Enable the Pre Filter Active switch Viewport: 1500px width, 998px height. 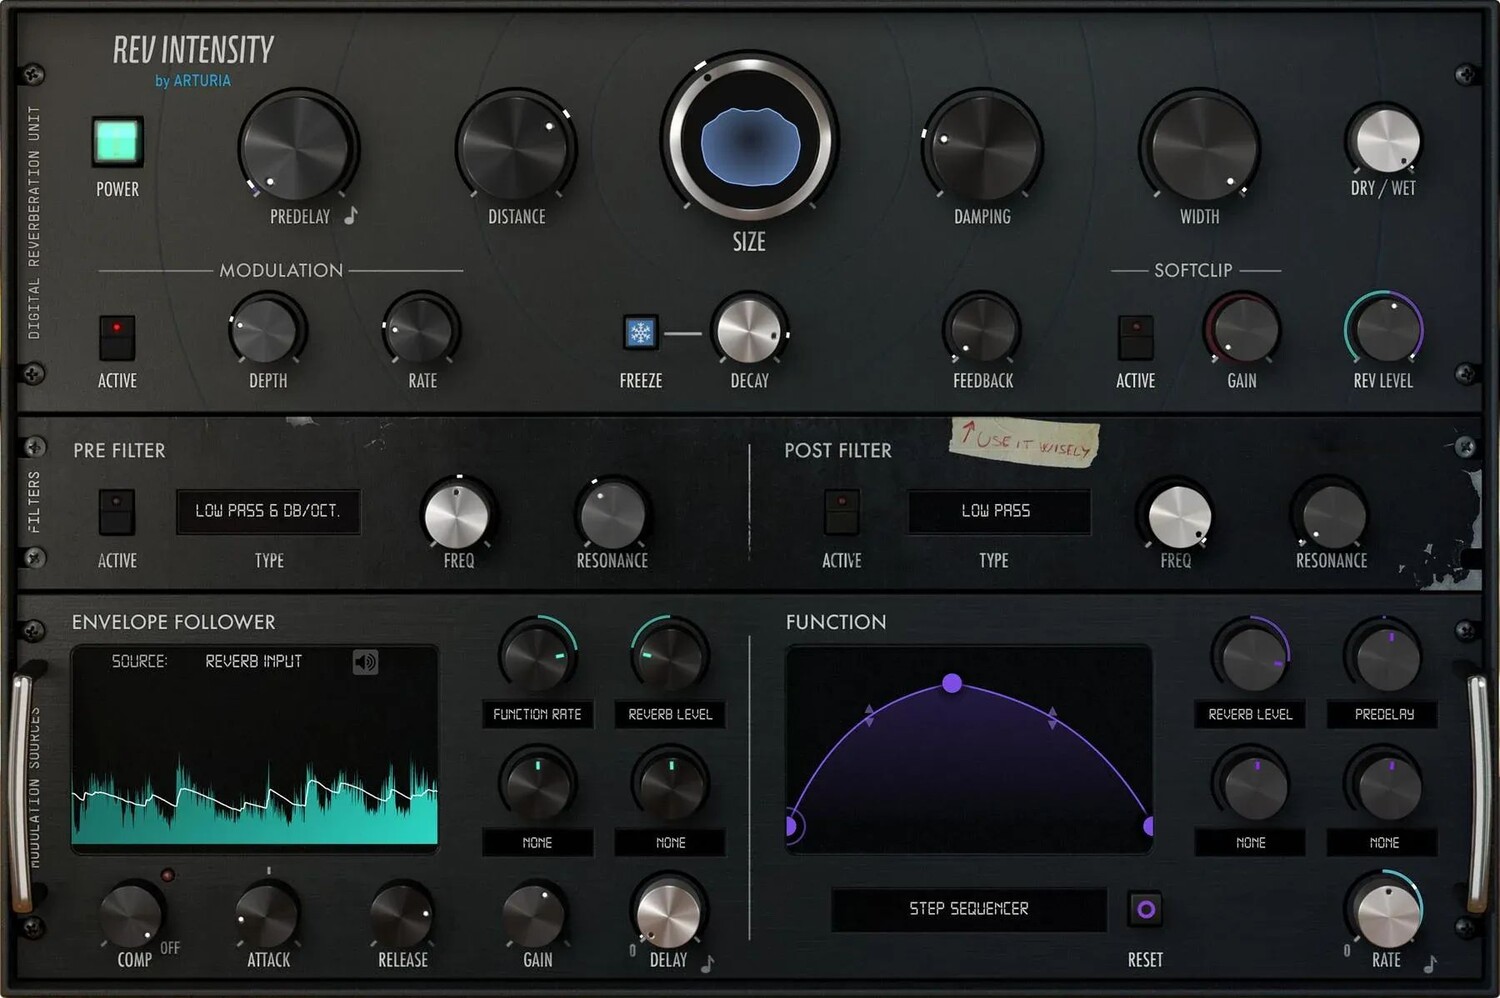(x=117, y=511)
